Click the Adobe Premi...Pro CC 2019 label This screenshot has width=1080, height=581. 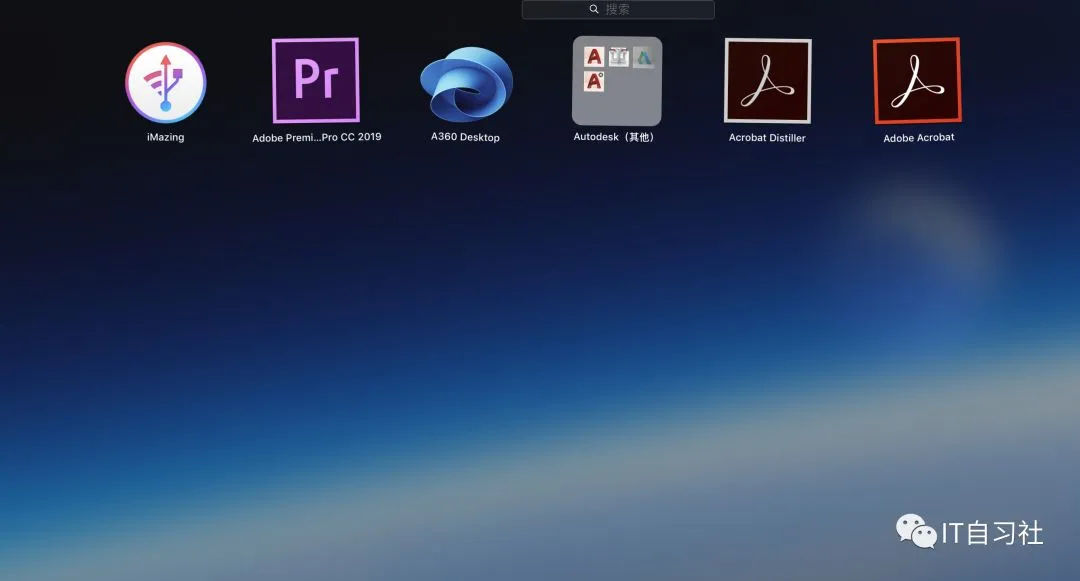(317, 137)
